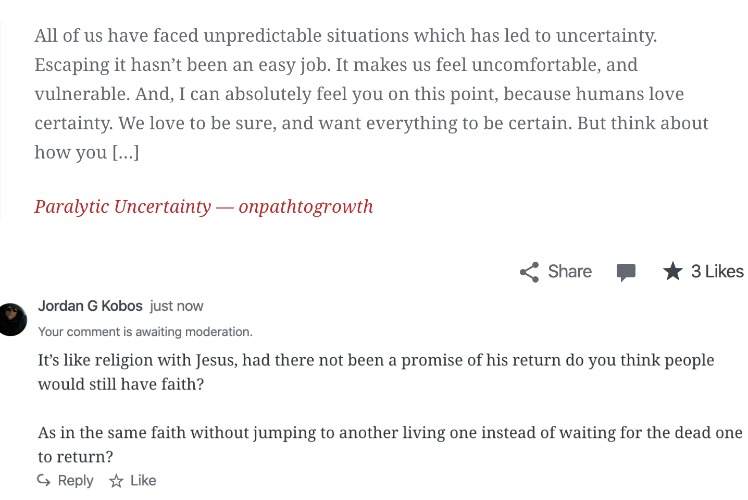Viewport: 748px width, 500px height.
Task: Click the "just now" comment timestamp
Action: (x=177, y=306)
